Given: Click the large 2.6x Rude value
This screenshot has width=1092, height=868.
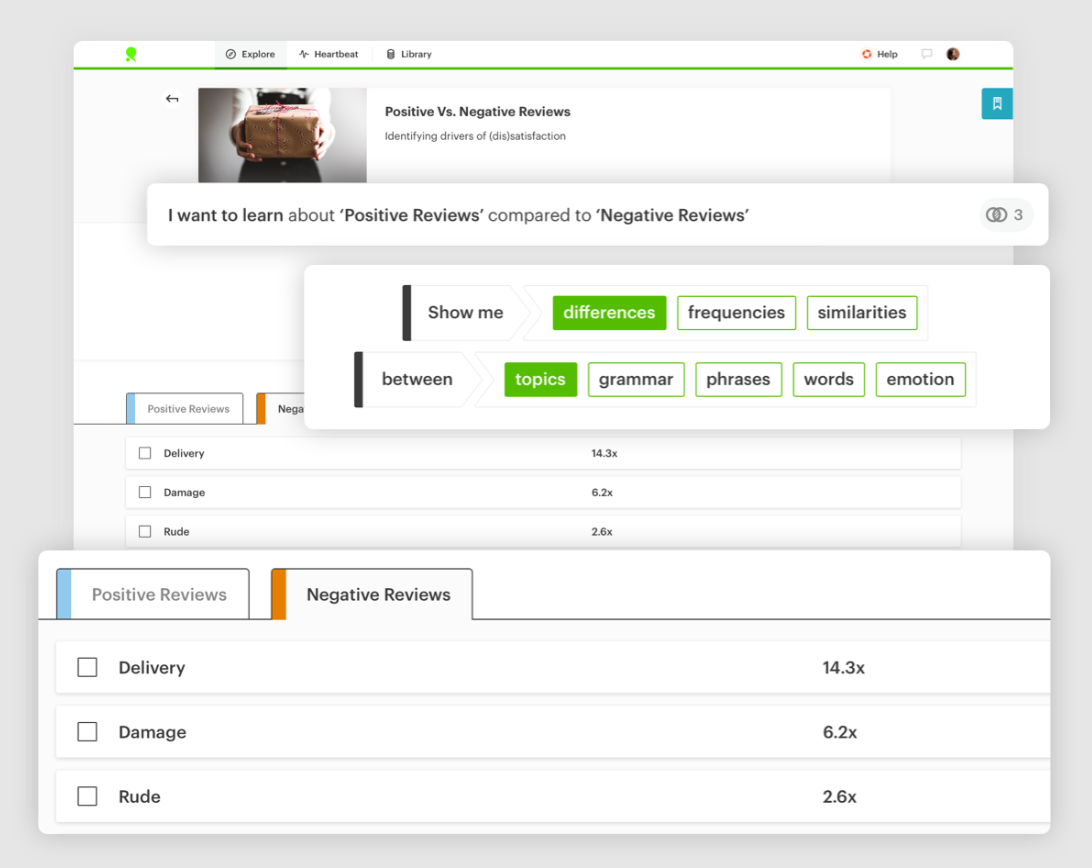Looking at the screenshot, I should click(x=839, y=797).
